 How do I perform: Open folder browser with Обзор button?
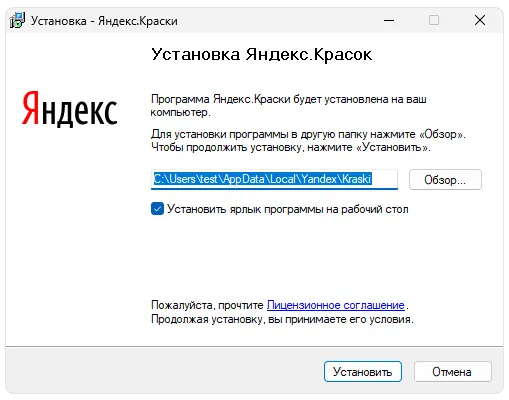click(x=445, y=180)
